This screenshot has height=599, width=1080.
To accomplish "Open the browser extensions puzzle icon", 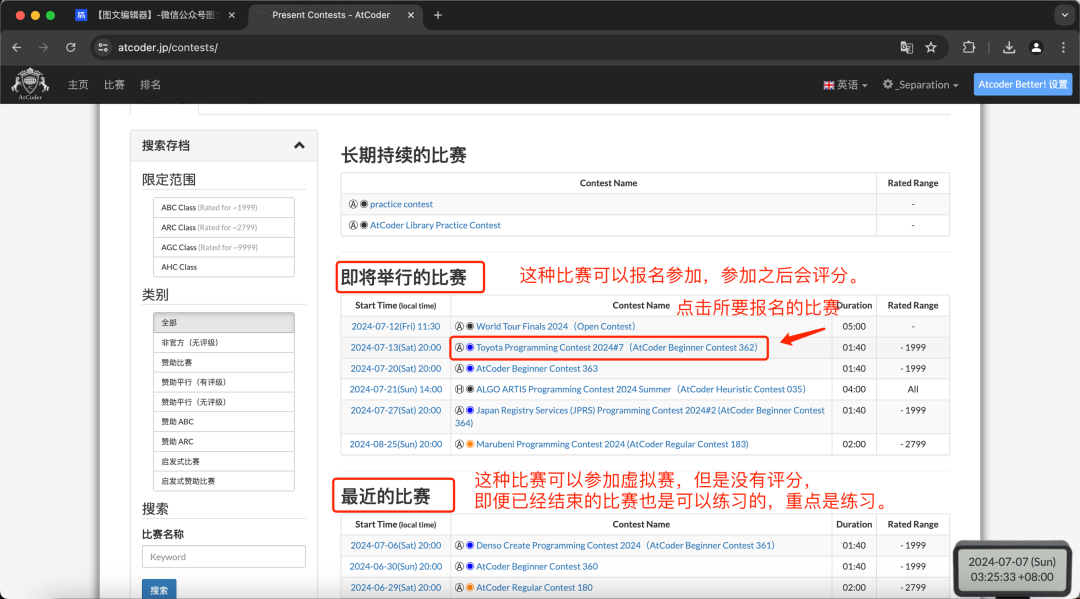I will (968, 47).
